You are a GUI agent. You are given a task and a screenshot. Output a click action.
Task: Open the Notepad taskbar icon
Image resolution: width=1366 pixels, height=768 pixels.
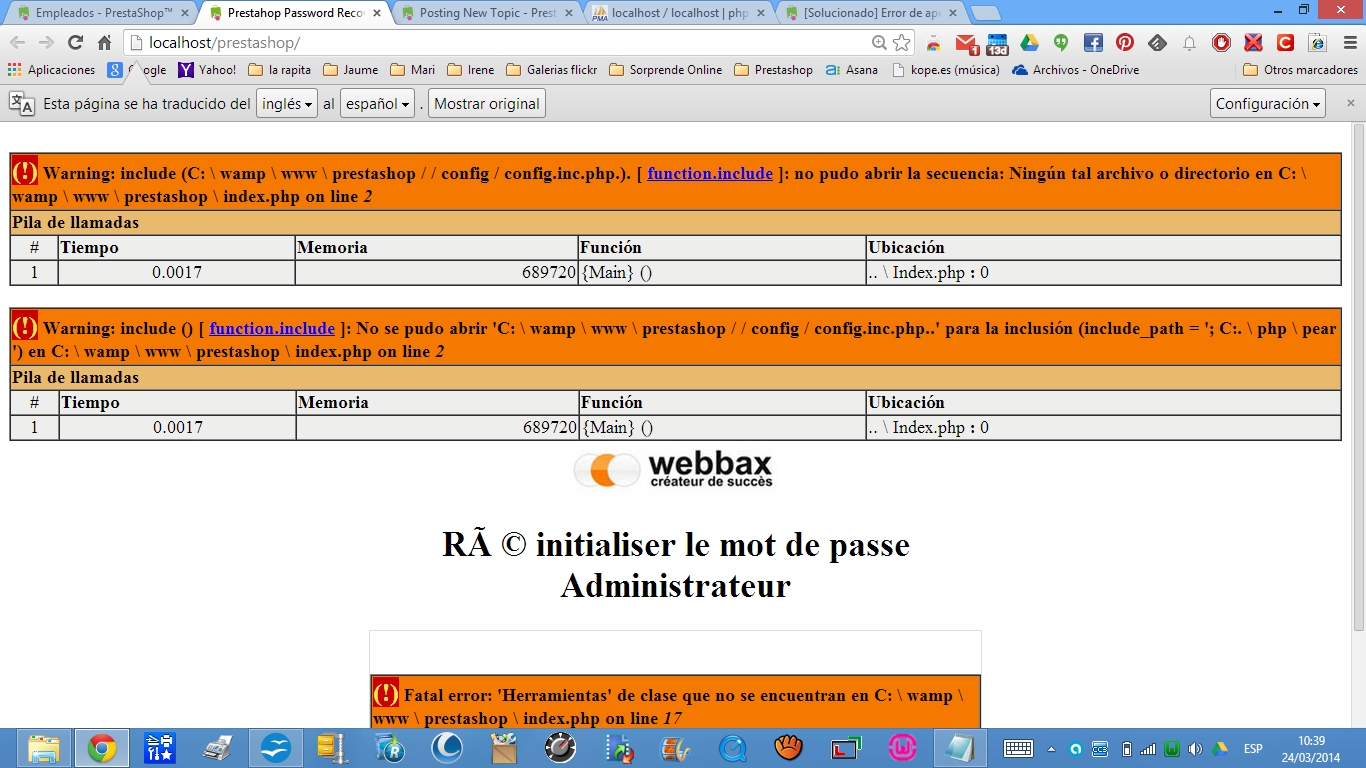click(961, 748)
